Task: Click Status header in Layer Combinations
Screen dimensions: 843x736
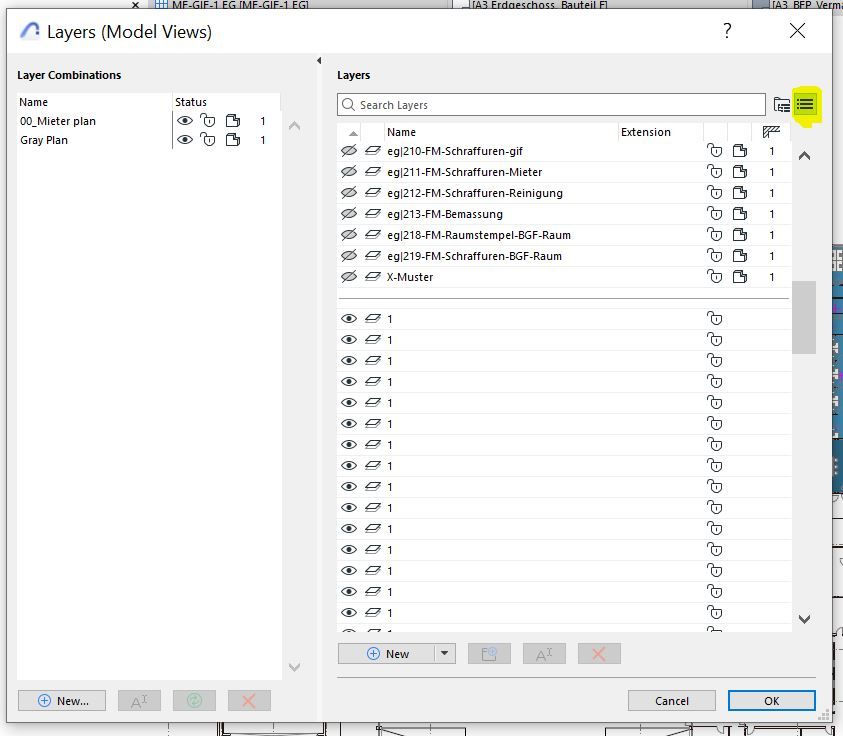Action: coord(191,102)
